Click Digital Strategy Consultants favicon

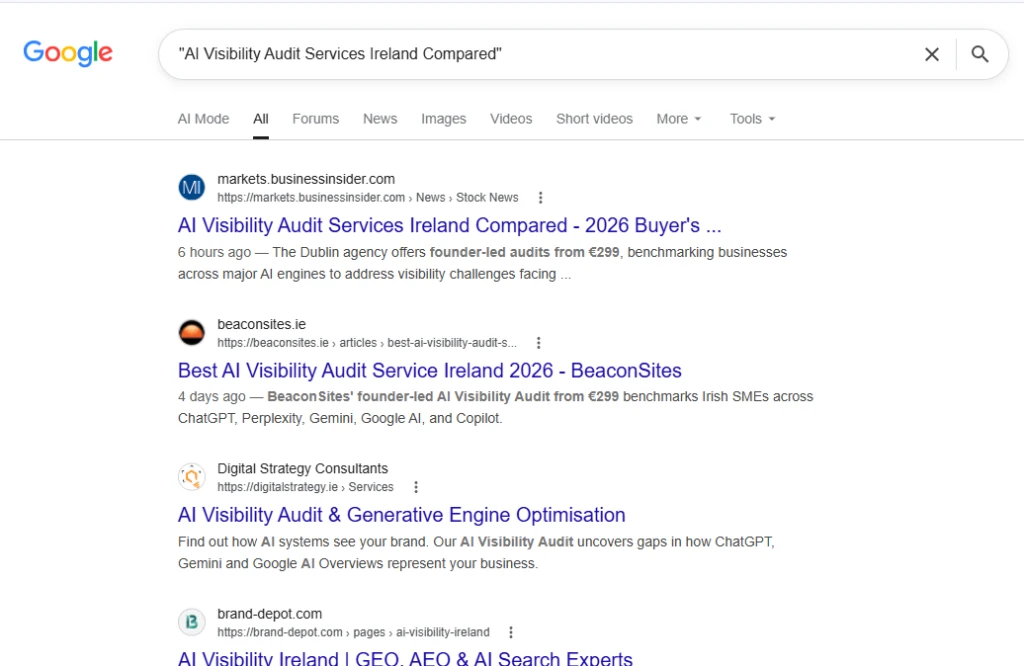[191, 477]
